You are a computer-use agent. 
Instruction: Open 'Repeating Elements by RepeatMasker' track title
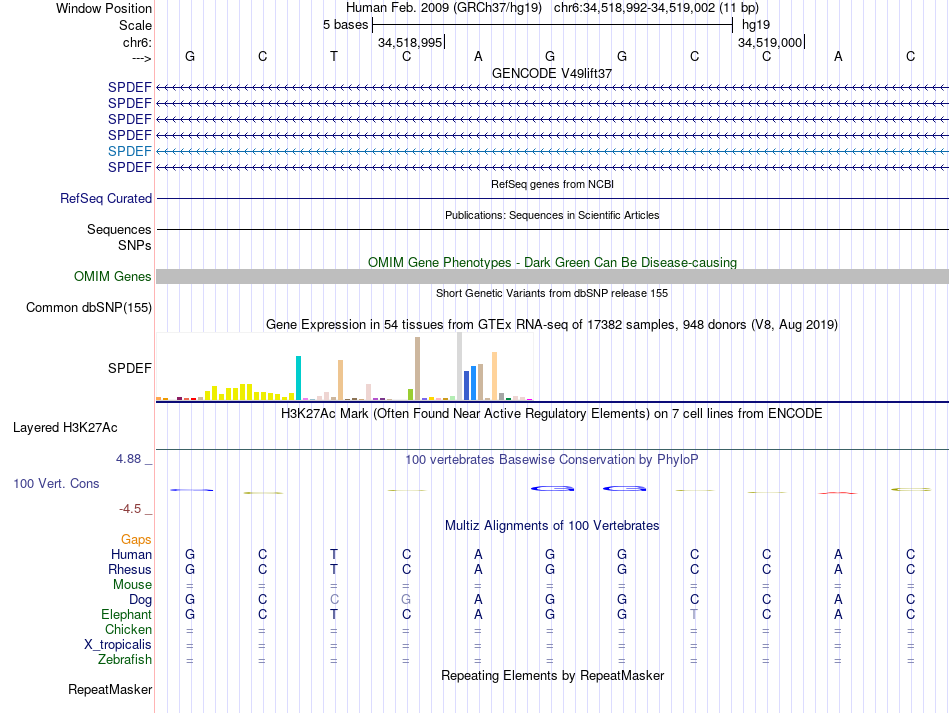(x=552, y=675)
